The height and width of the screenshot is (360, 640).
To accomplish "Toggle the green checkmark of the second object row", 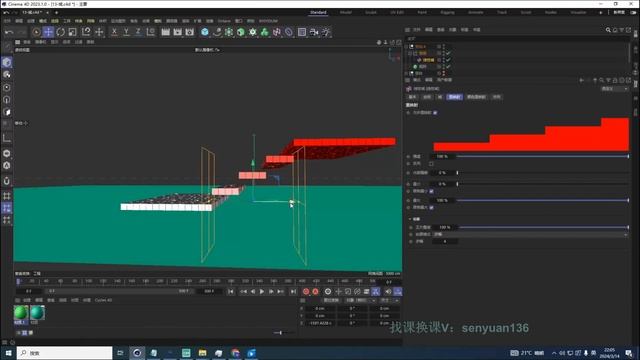I will click(448, 53).
